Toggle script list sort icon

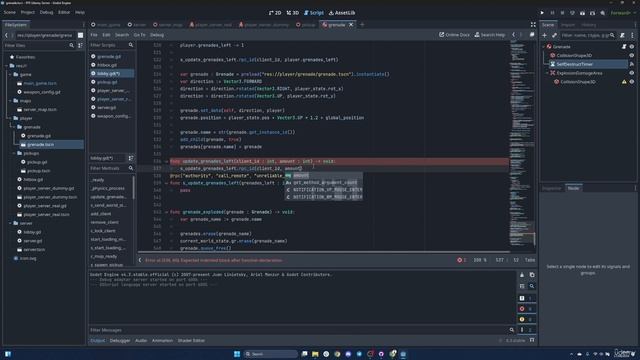(131, 158)
